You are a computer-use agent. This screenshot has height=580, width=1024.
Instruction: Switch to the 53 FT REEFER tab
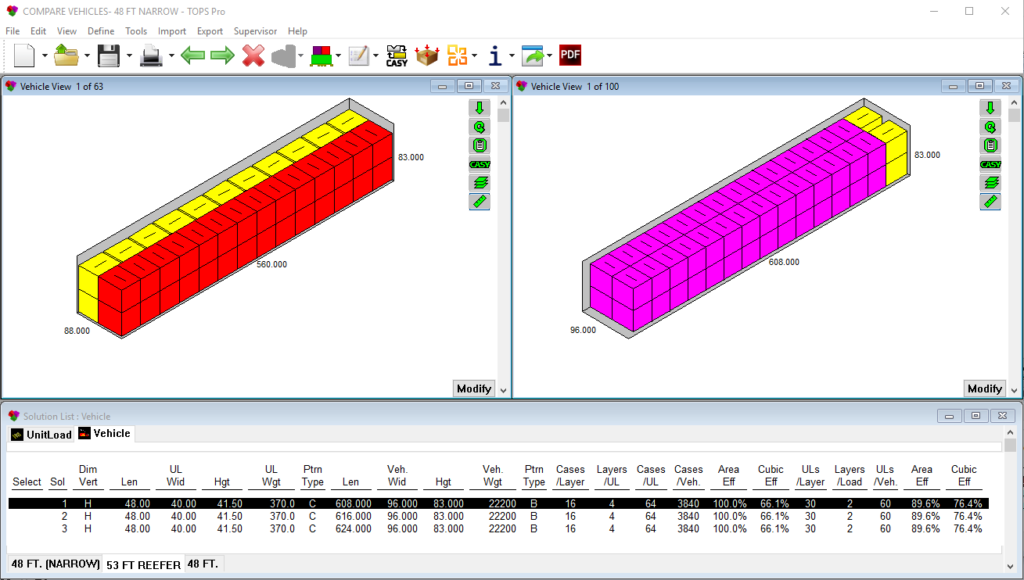(x=143, y=564)
